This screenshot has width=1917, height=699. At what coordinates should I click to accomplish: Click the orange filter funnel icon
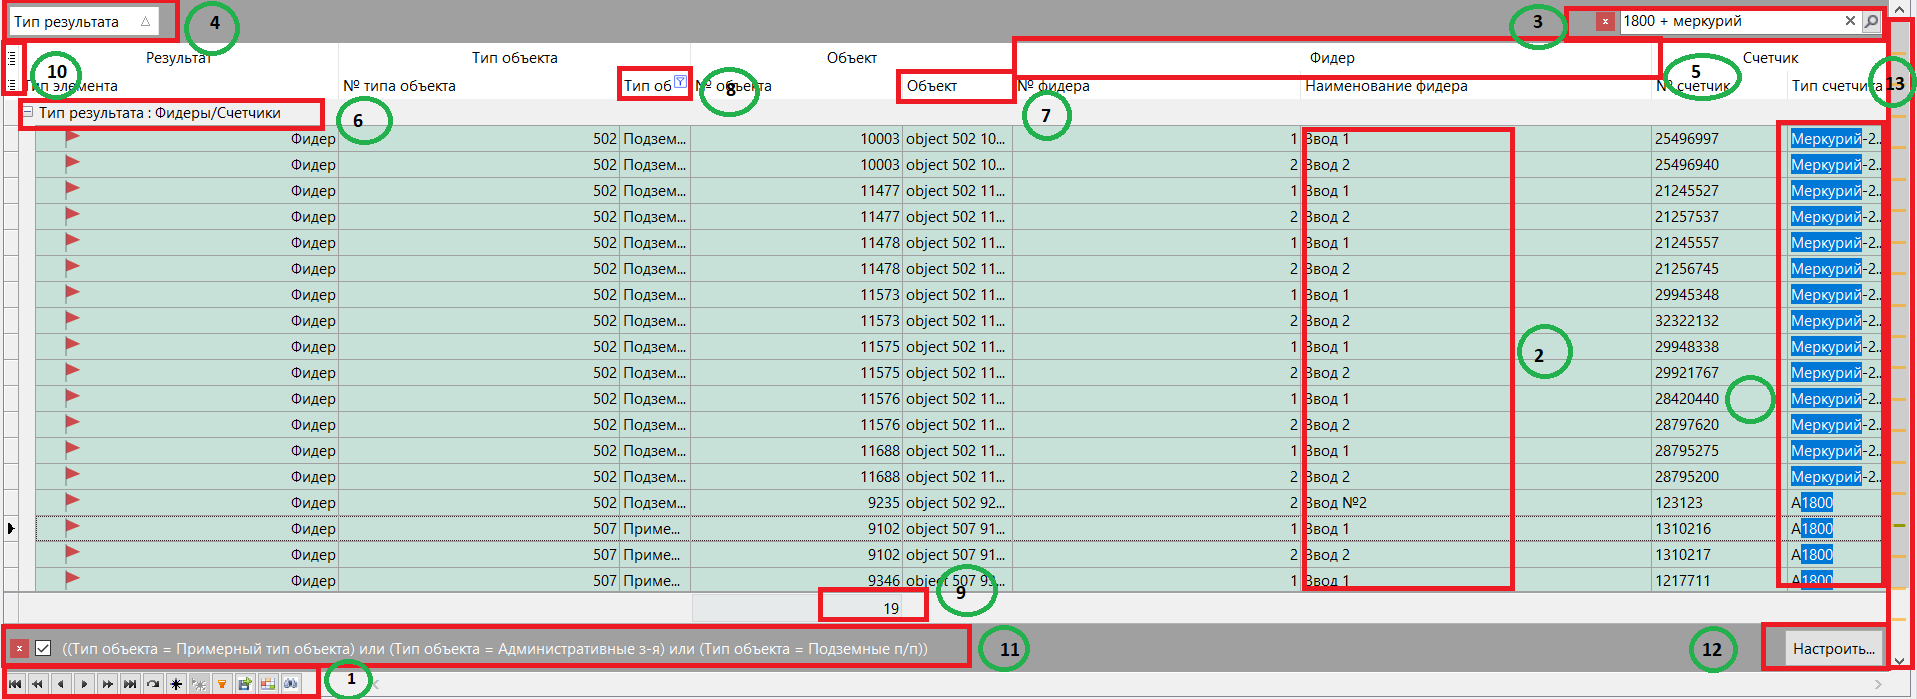[222, 684]
